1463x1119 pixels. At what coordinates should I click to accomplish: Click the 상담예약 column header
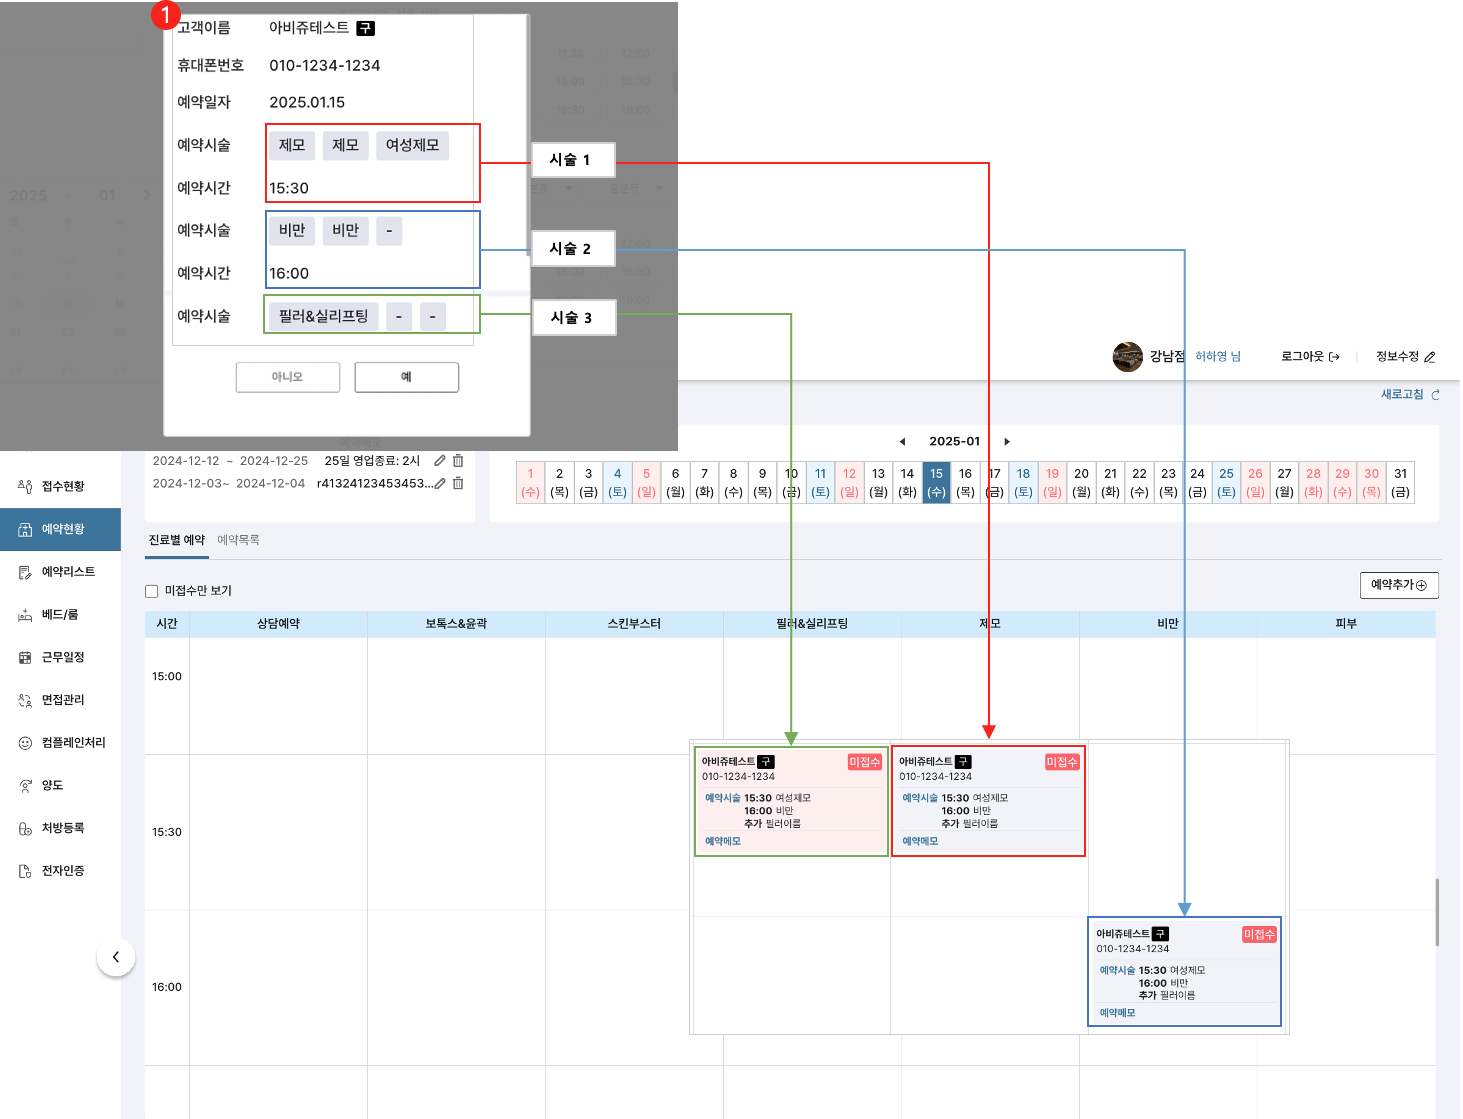point(278,624)
